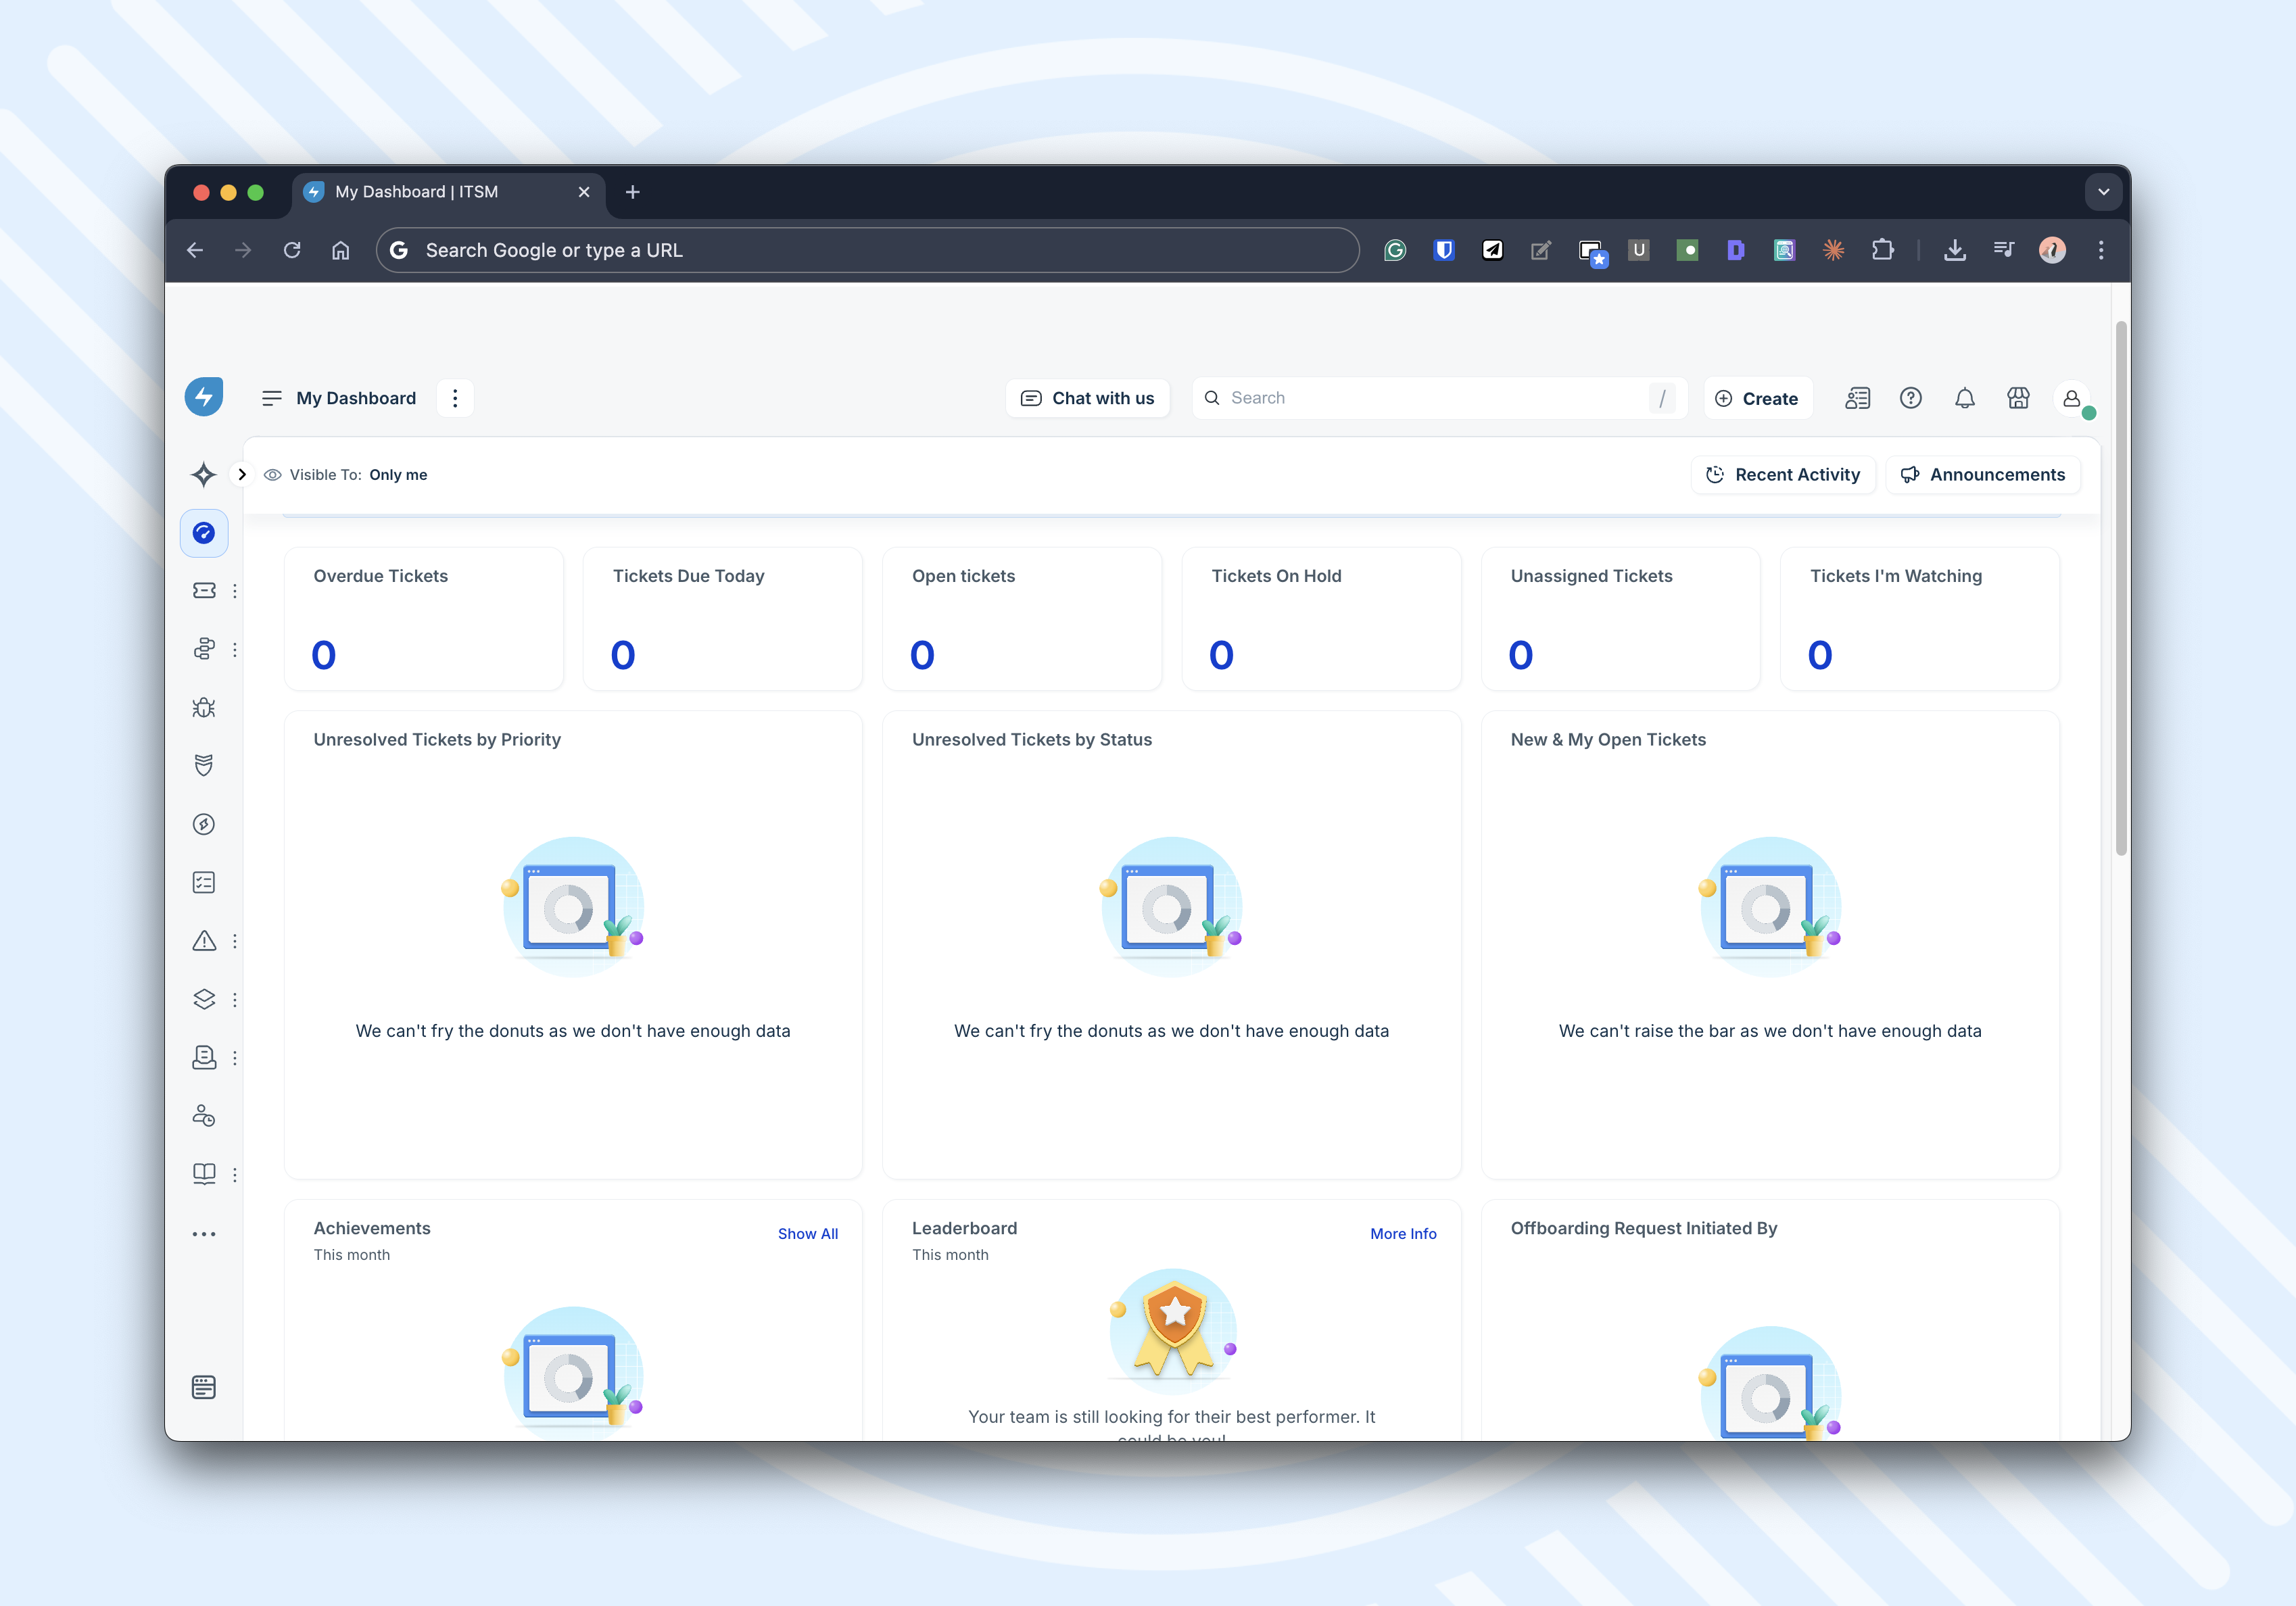Click Show All in the Achievements widget
2296x1606 pixels.
tap(808, 1233)
